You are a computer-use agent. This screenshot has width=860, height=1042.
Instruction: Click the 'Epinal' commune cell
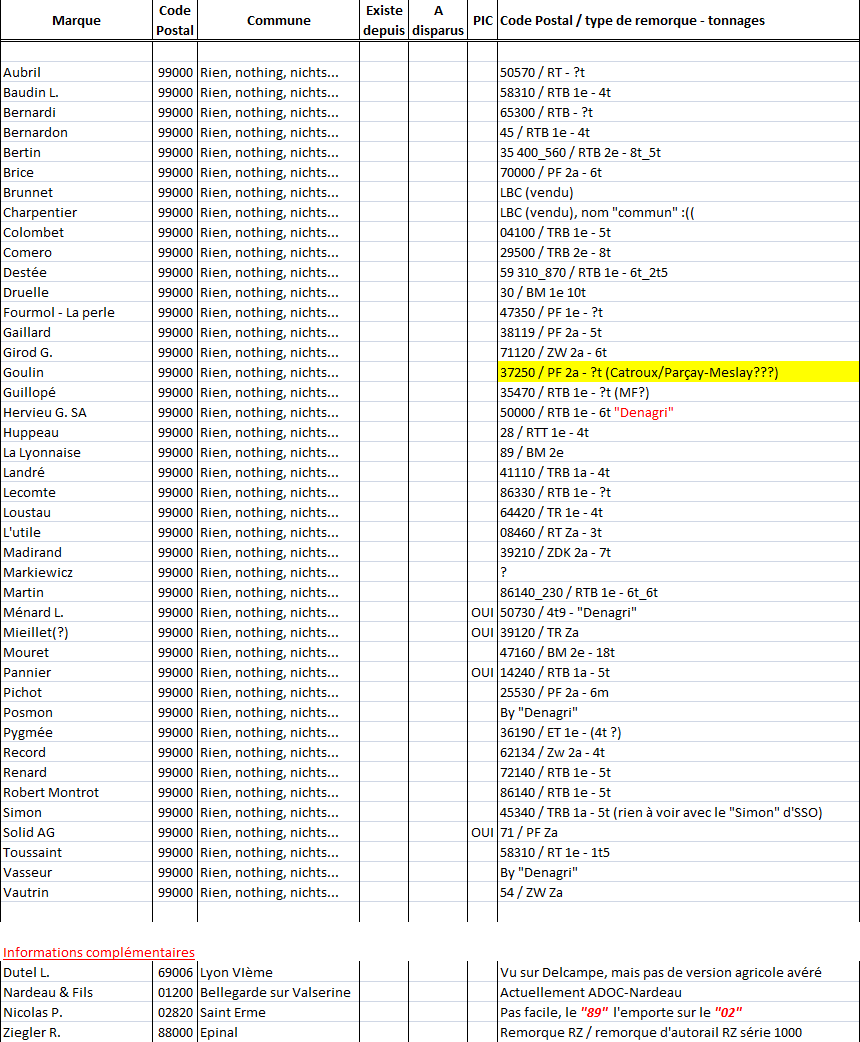click(x=278, y=1032)
